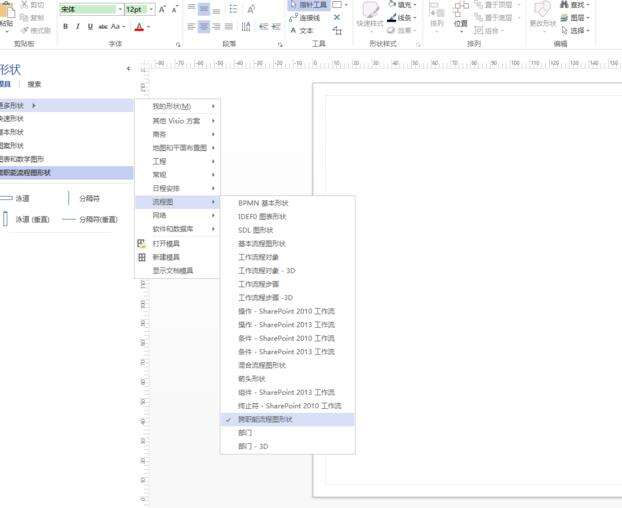
Task: Click the bullets list icon
Action: tap(233, 9)
